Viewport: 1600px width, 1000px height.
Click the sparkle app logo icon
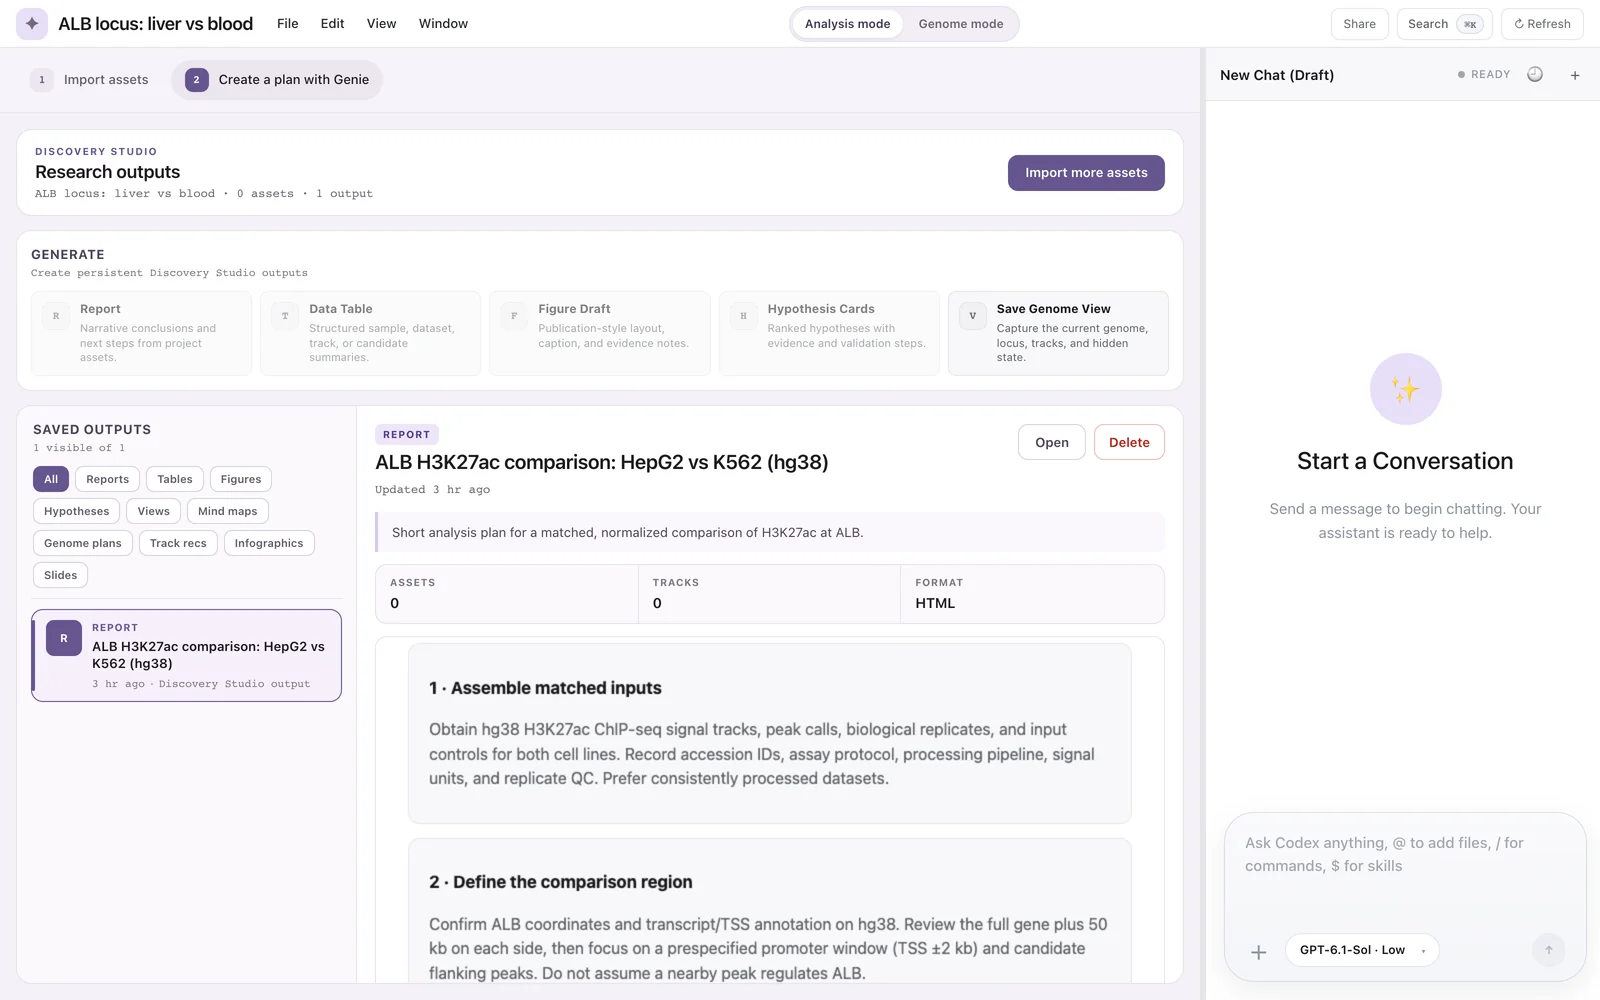tap(32, 24)
